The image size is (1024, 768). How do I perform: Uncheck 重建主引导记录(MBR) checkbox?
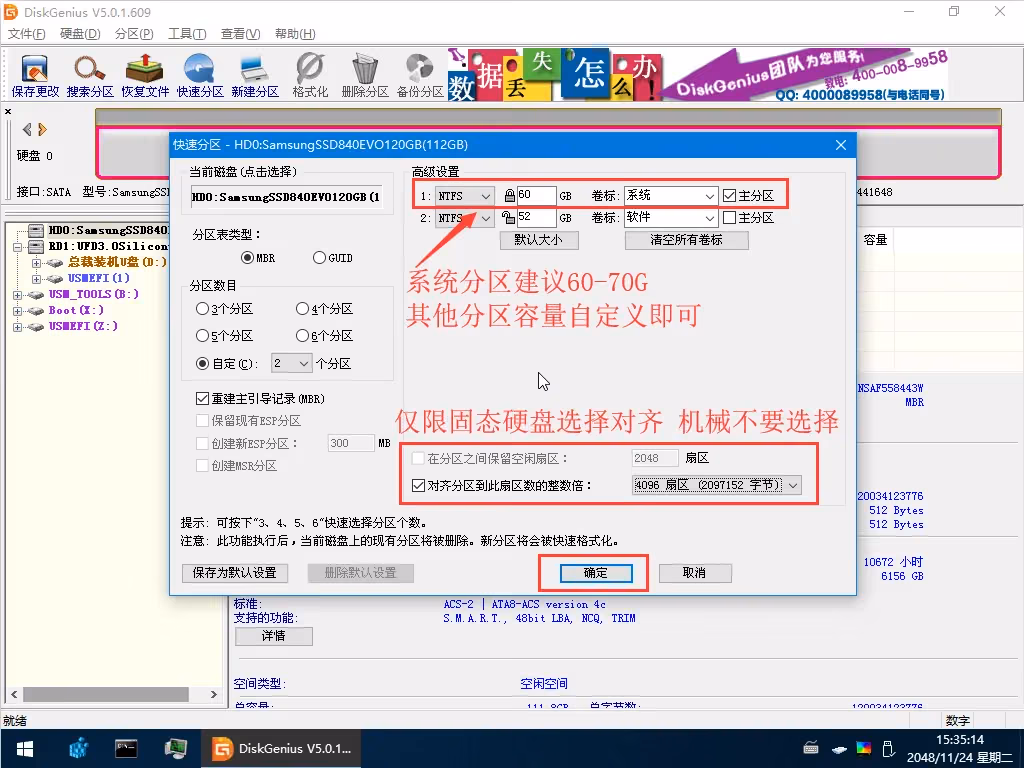(203, 399)
